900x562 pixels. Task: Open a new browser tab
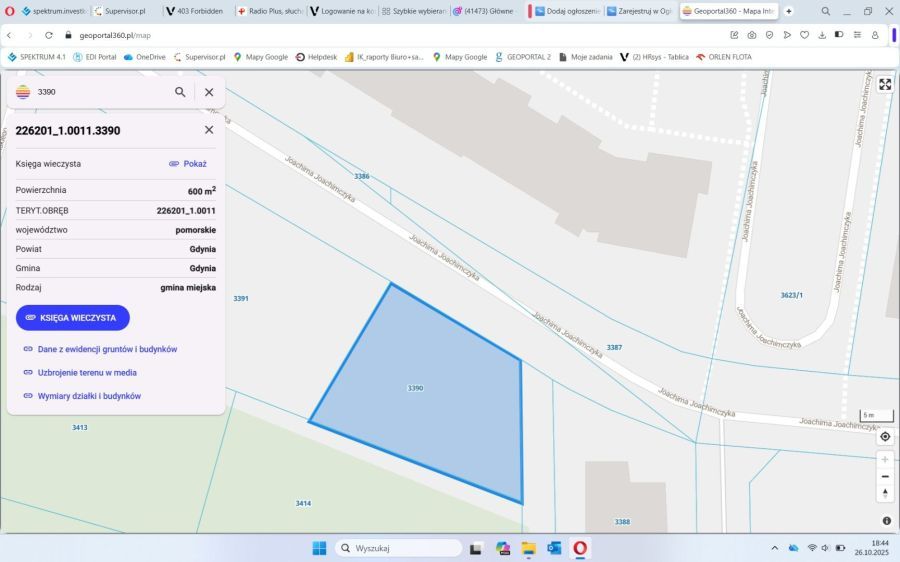click(x=789, y=11)
